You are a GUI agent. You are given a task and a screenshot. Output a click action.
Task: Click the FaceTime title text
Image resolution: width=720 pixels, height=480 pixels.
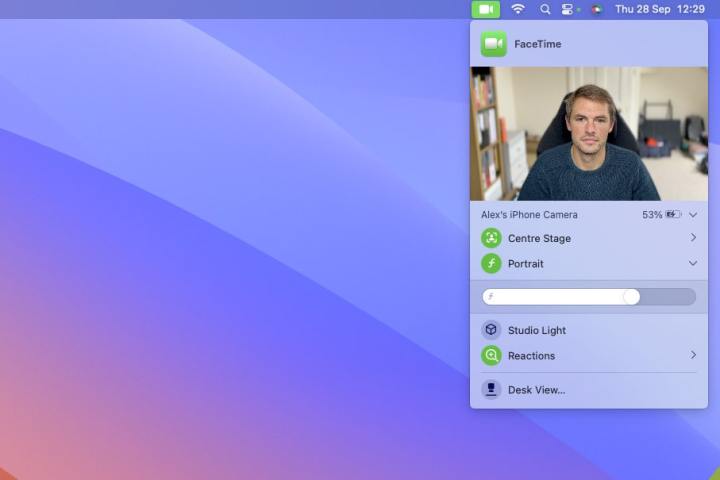point(538,44)
